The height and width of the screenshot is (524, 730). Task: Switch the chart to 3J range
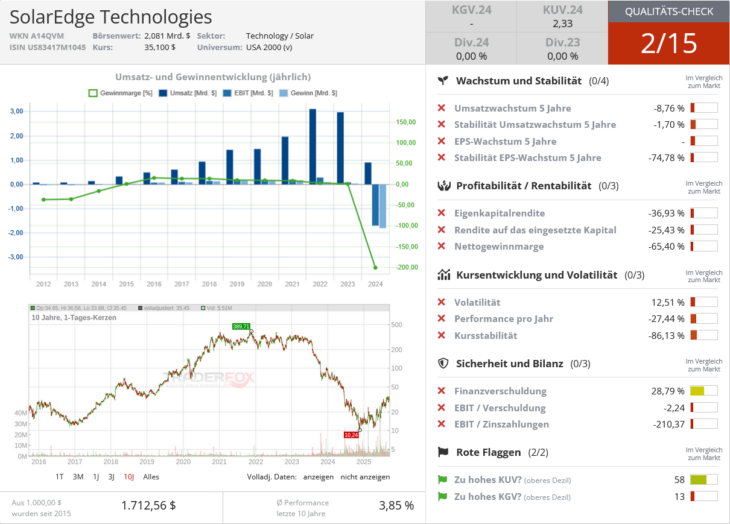pyautogui.click(x=111, y=477)
